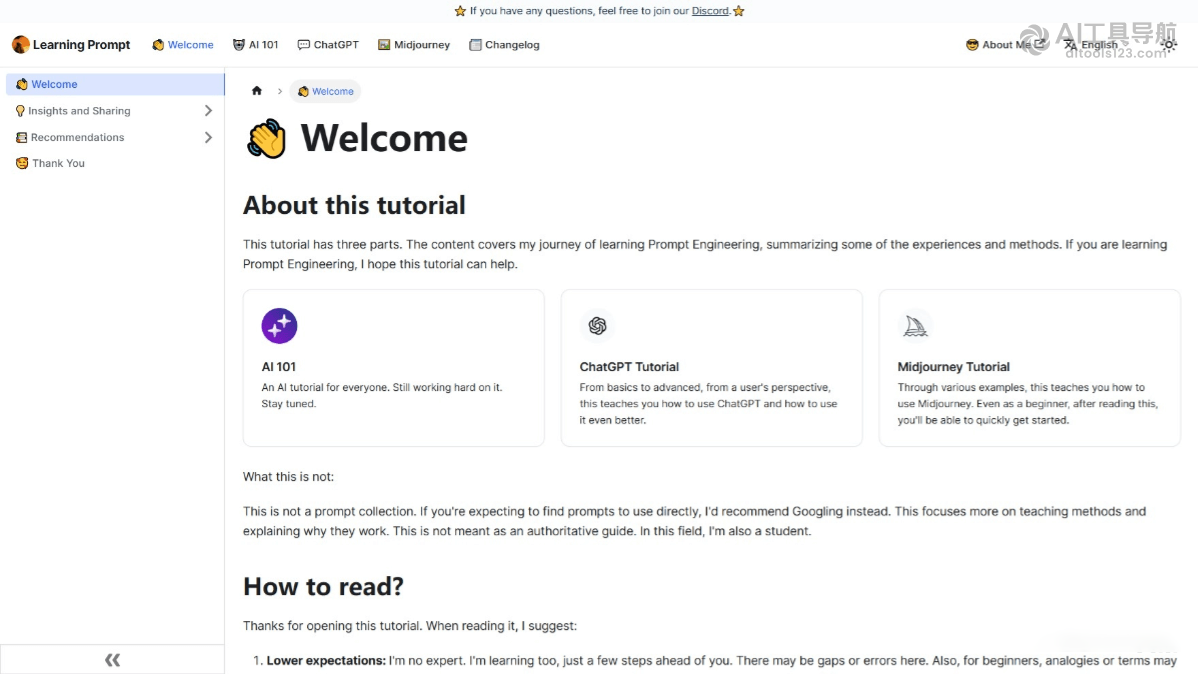Click the sunglasses emoji by About Me
The width and height of the screenshot is (1200, 675).
coord(972,45)
